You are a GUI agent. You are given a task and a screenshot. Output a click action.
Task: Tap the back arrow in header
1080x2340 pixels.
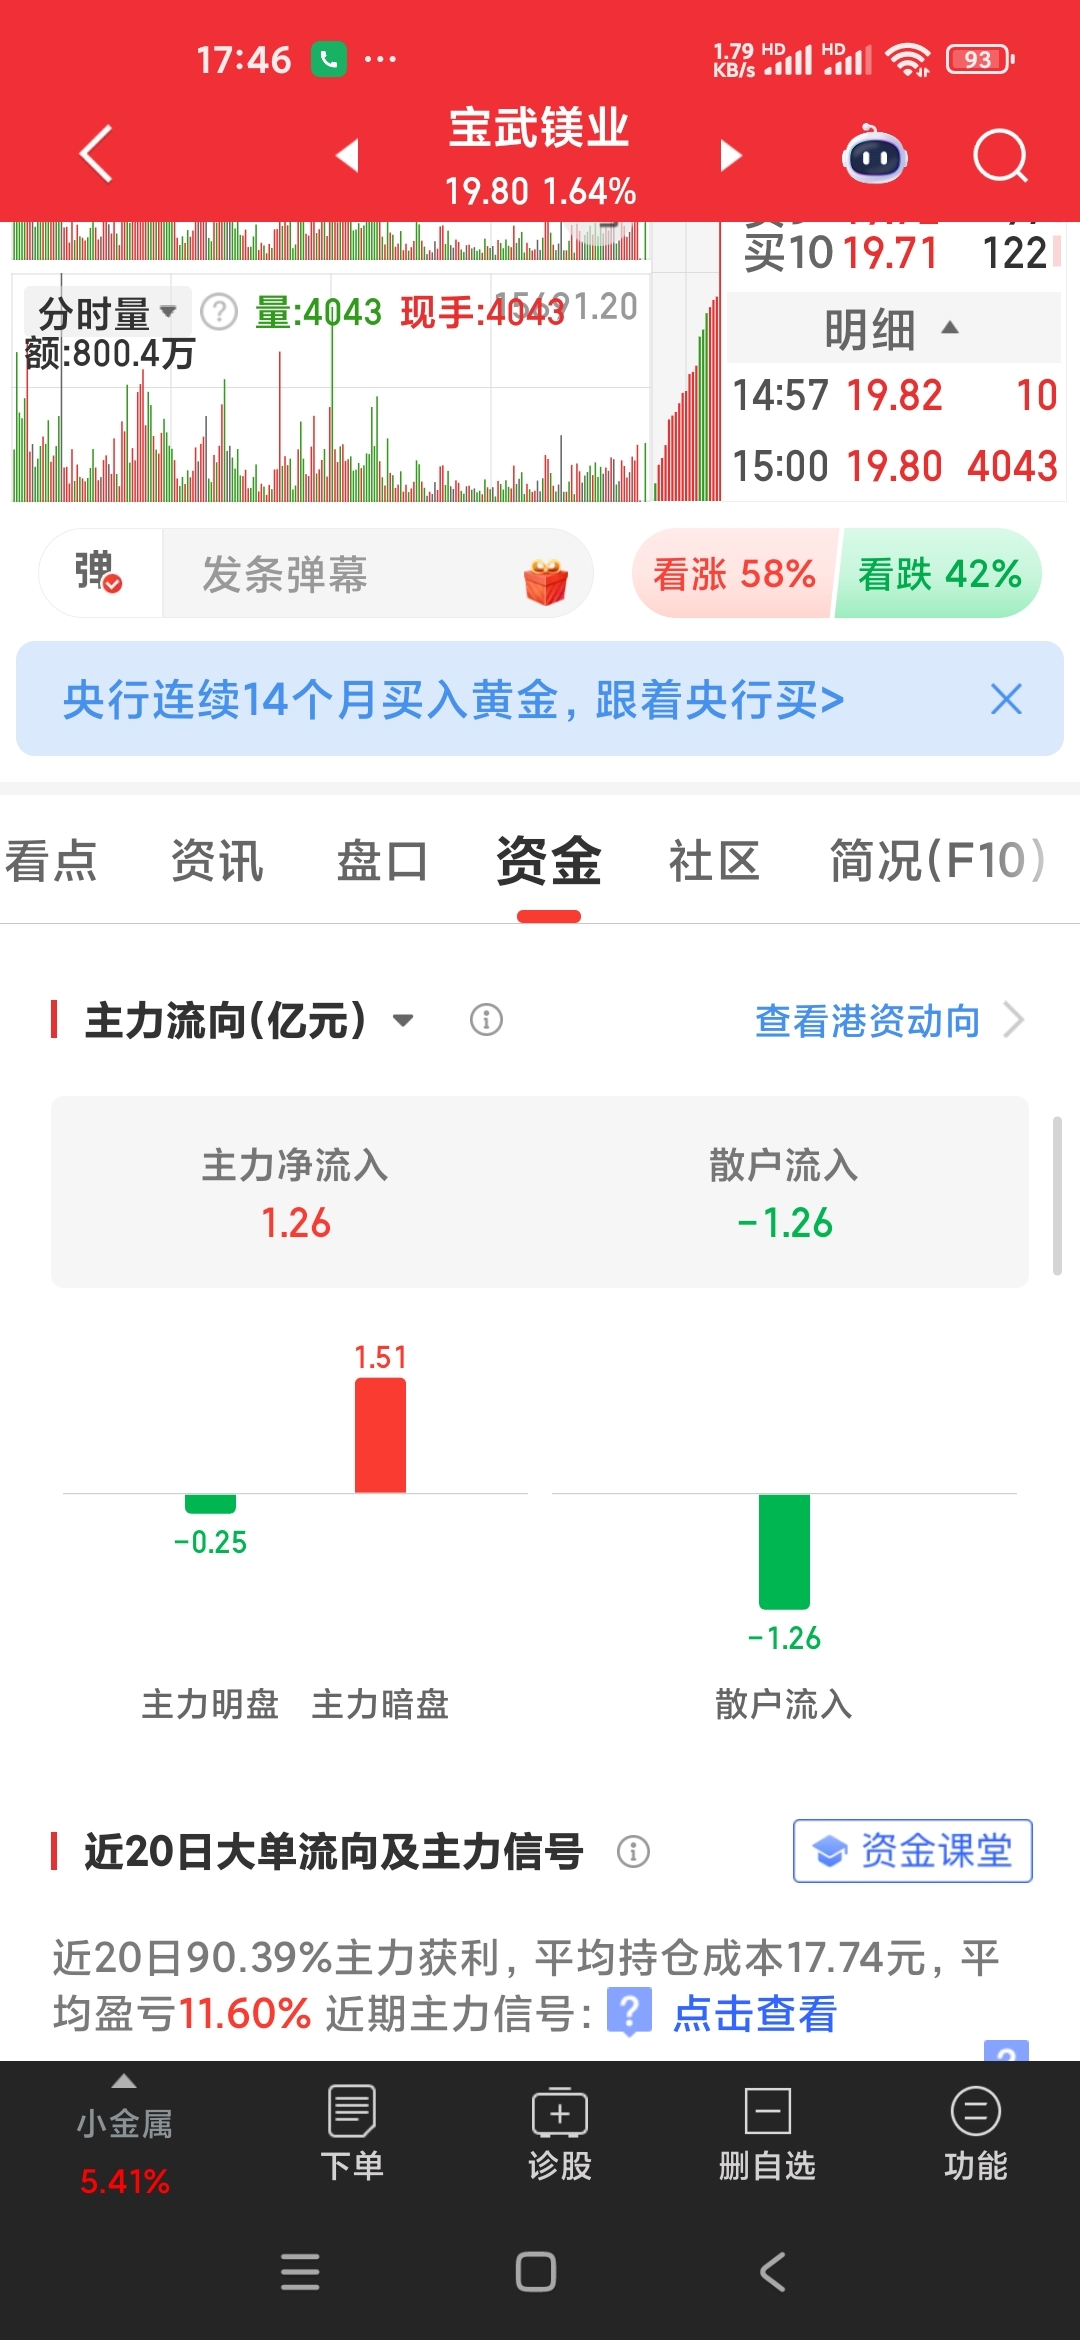[96, 155]
